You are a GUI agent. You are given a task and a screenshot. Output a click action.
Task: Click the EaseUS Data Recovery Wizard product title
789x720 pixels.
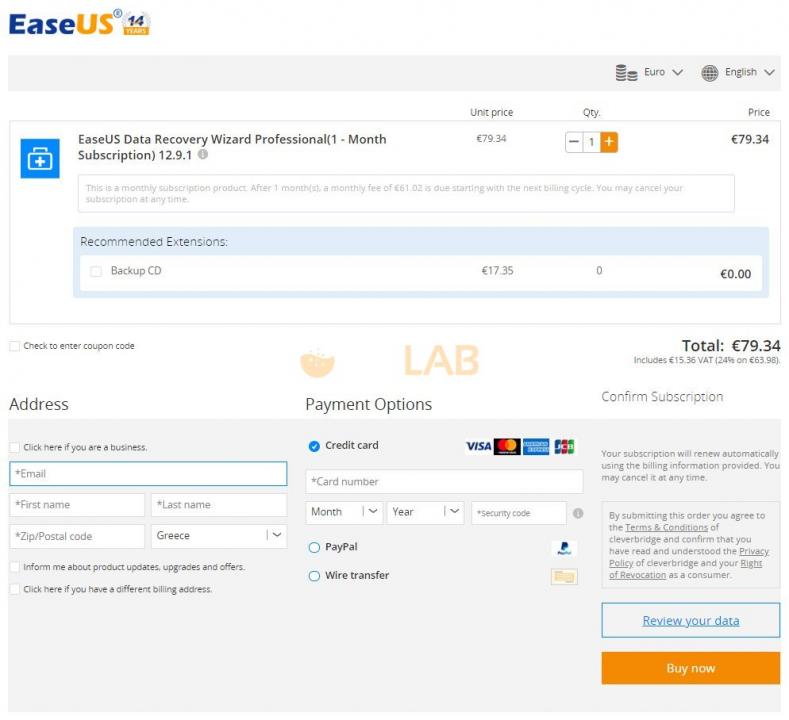click(x=232, y=147)
